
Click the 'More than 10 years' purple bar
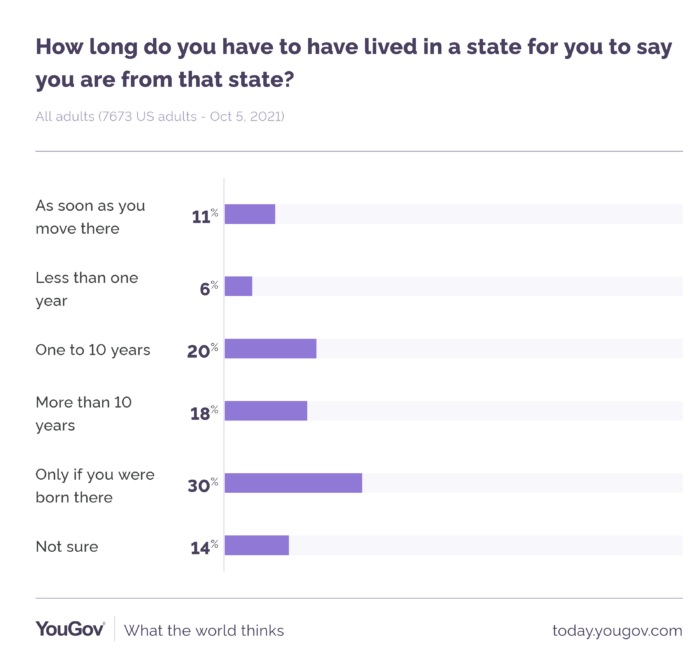coord(266,411)
